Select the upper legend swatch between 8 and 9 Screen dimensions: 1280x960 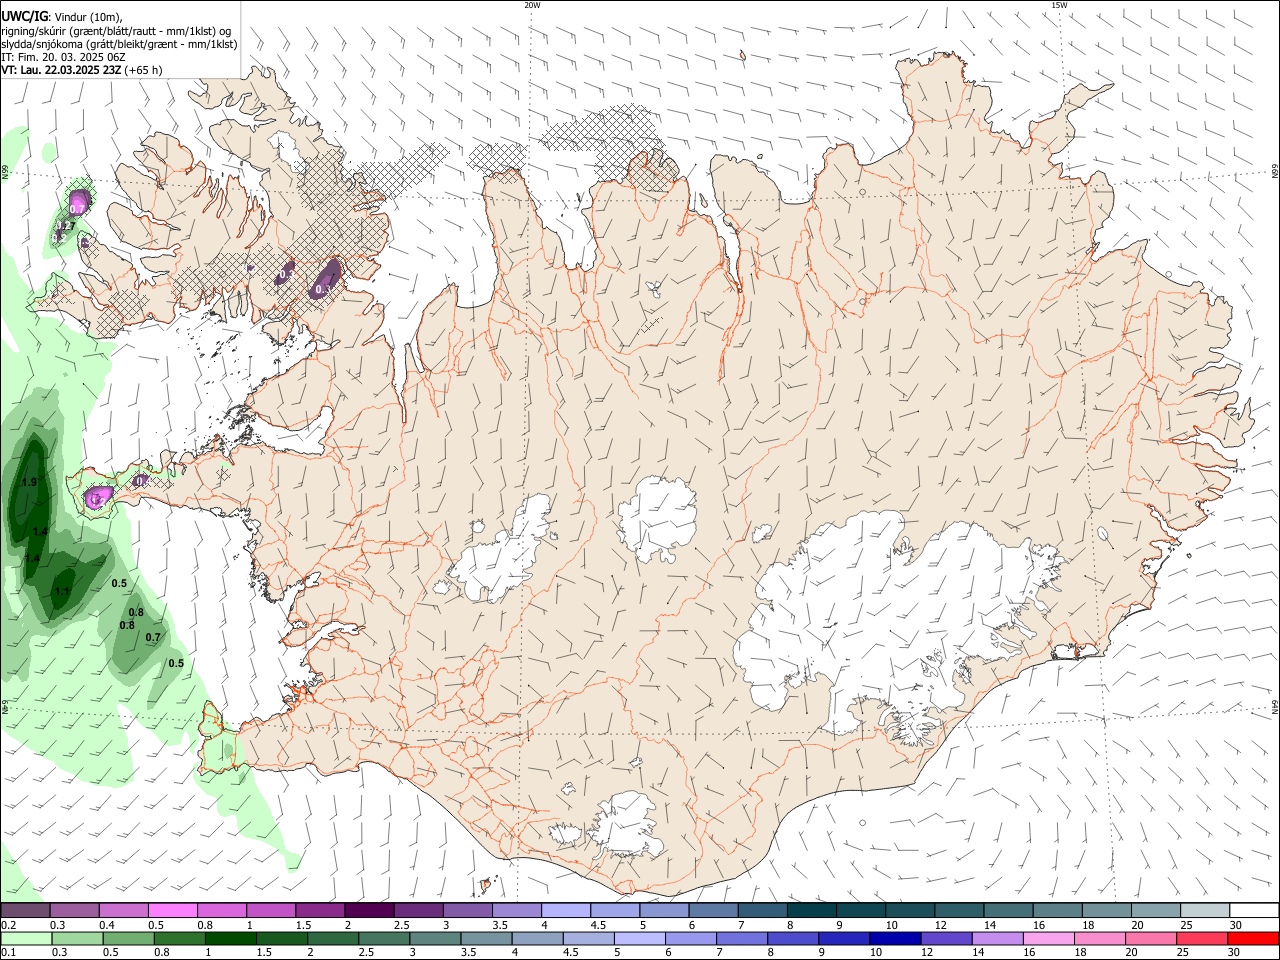(x=812, y=910)
